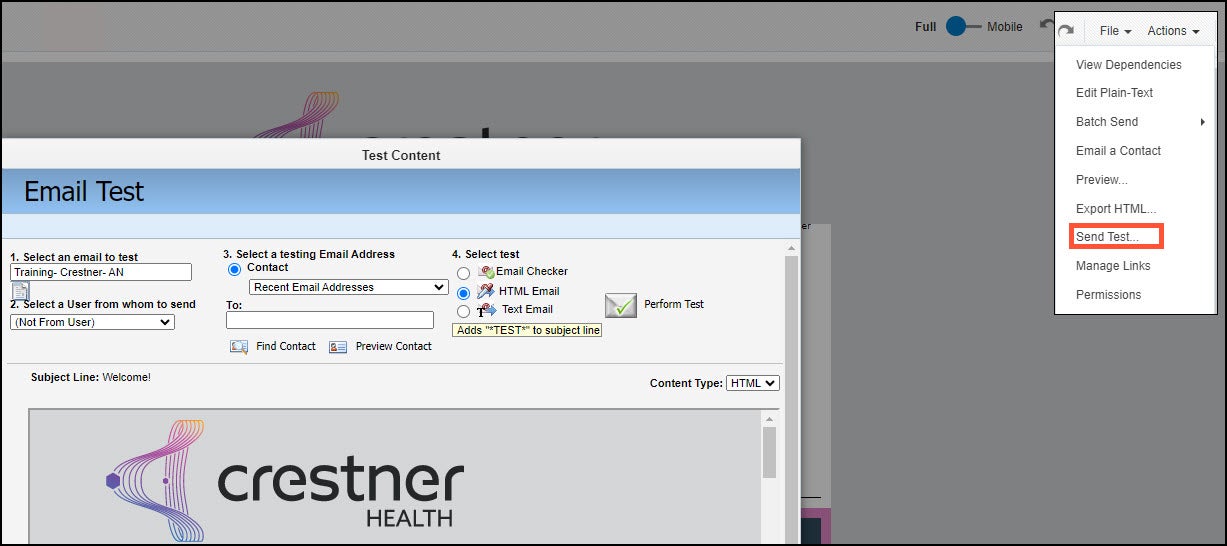
Task: Open the File menu
Action: pyautogui.click(x=1114, y=31)
